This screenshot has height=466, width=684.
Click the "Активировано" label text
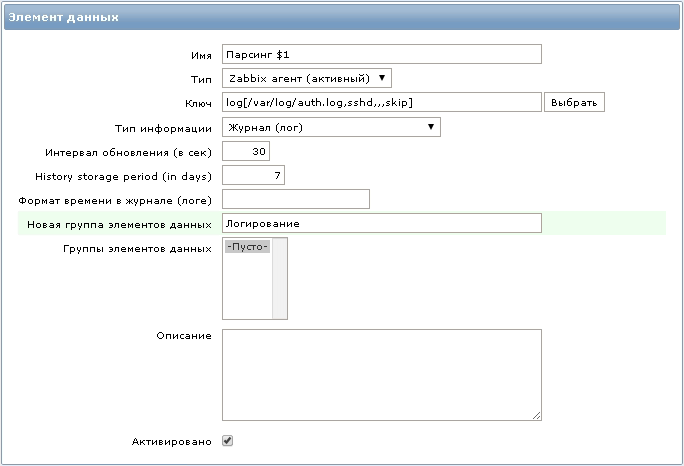(x=171, y=441)
